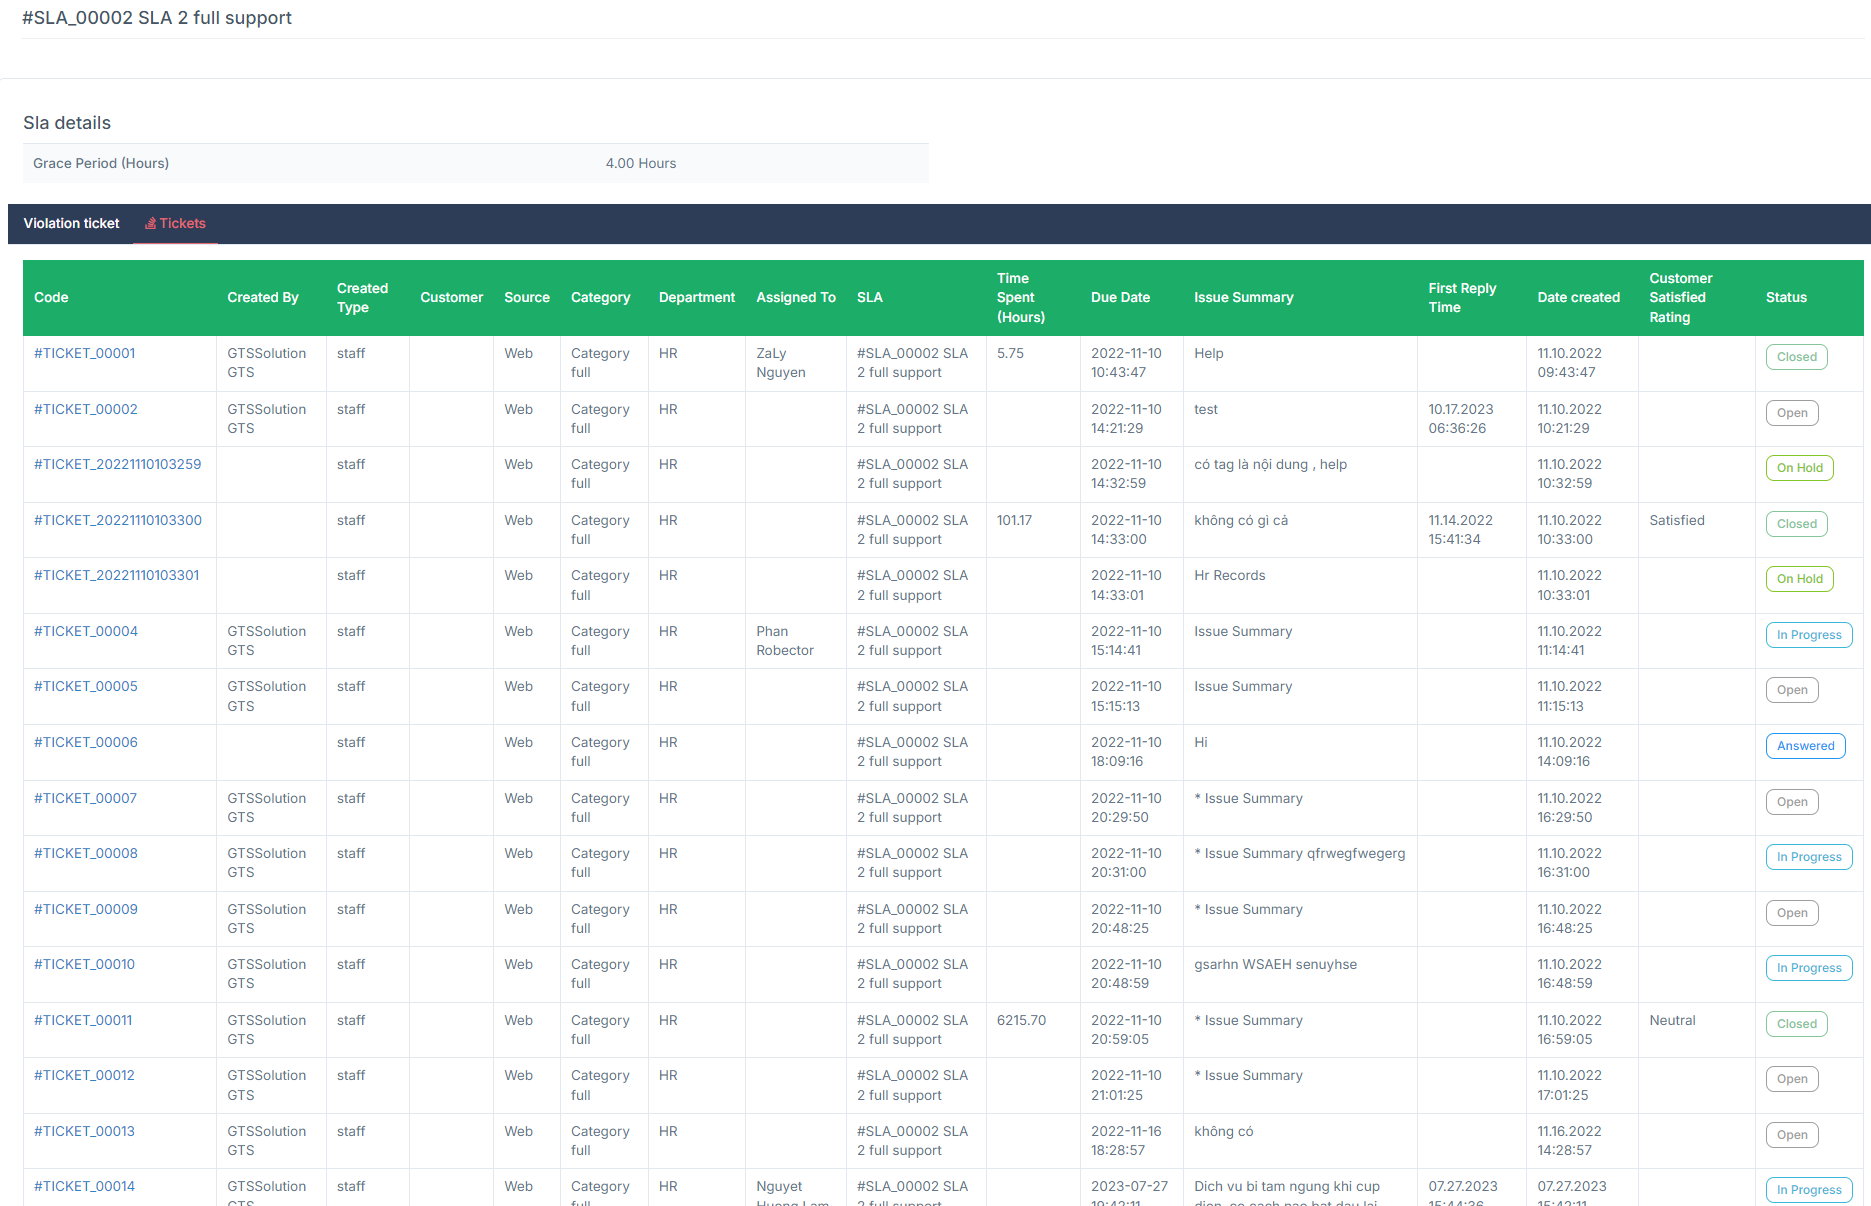Click the Status column header

tap(1786, 297)
